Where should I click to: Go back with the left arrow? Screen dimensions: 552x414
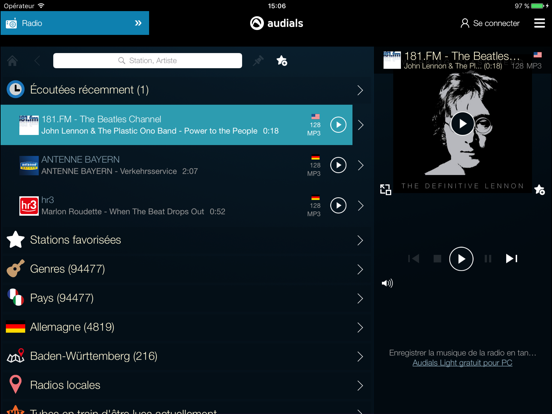[x=37, y=61]
